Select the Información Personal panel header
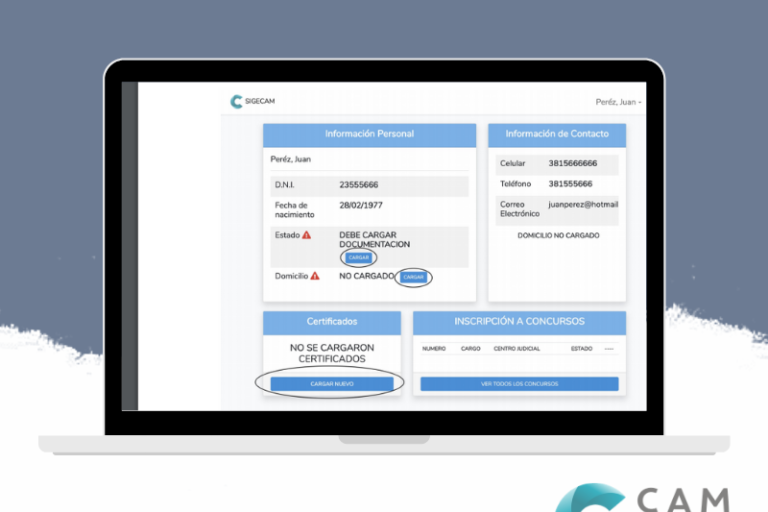768x512 pixels. point(369,134)
